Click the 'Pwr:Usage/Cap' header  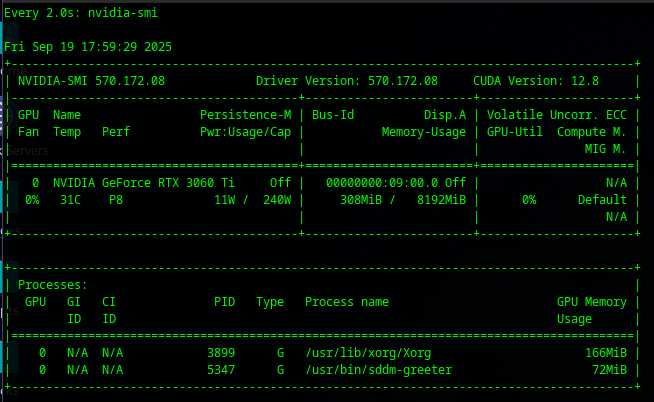[x=246, y=132]
